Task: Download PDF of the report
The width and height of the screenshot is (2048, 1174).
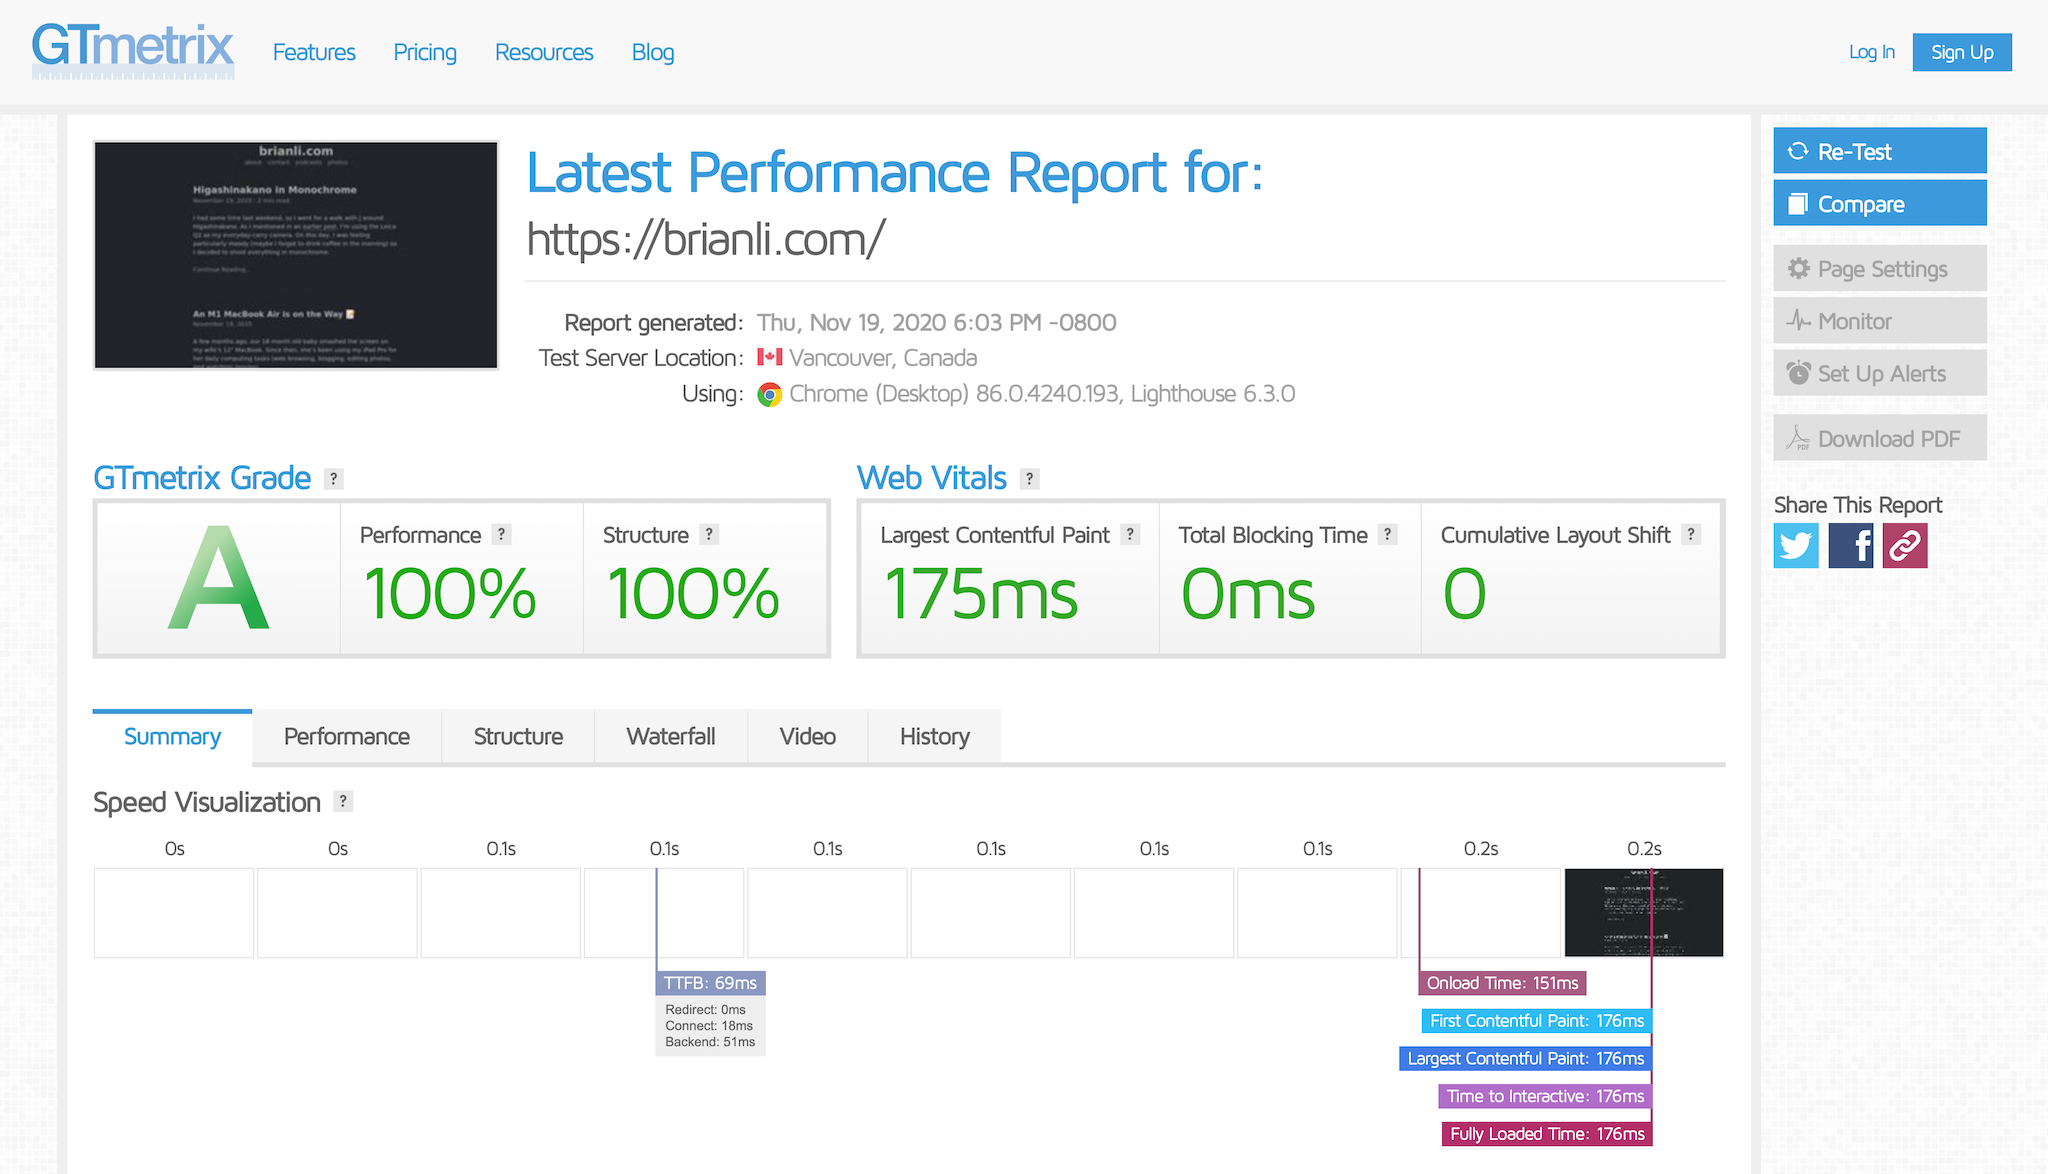Action: click(x=1880, y=438)
